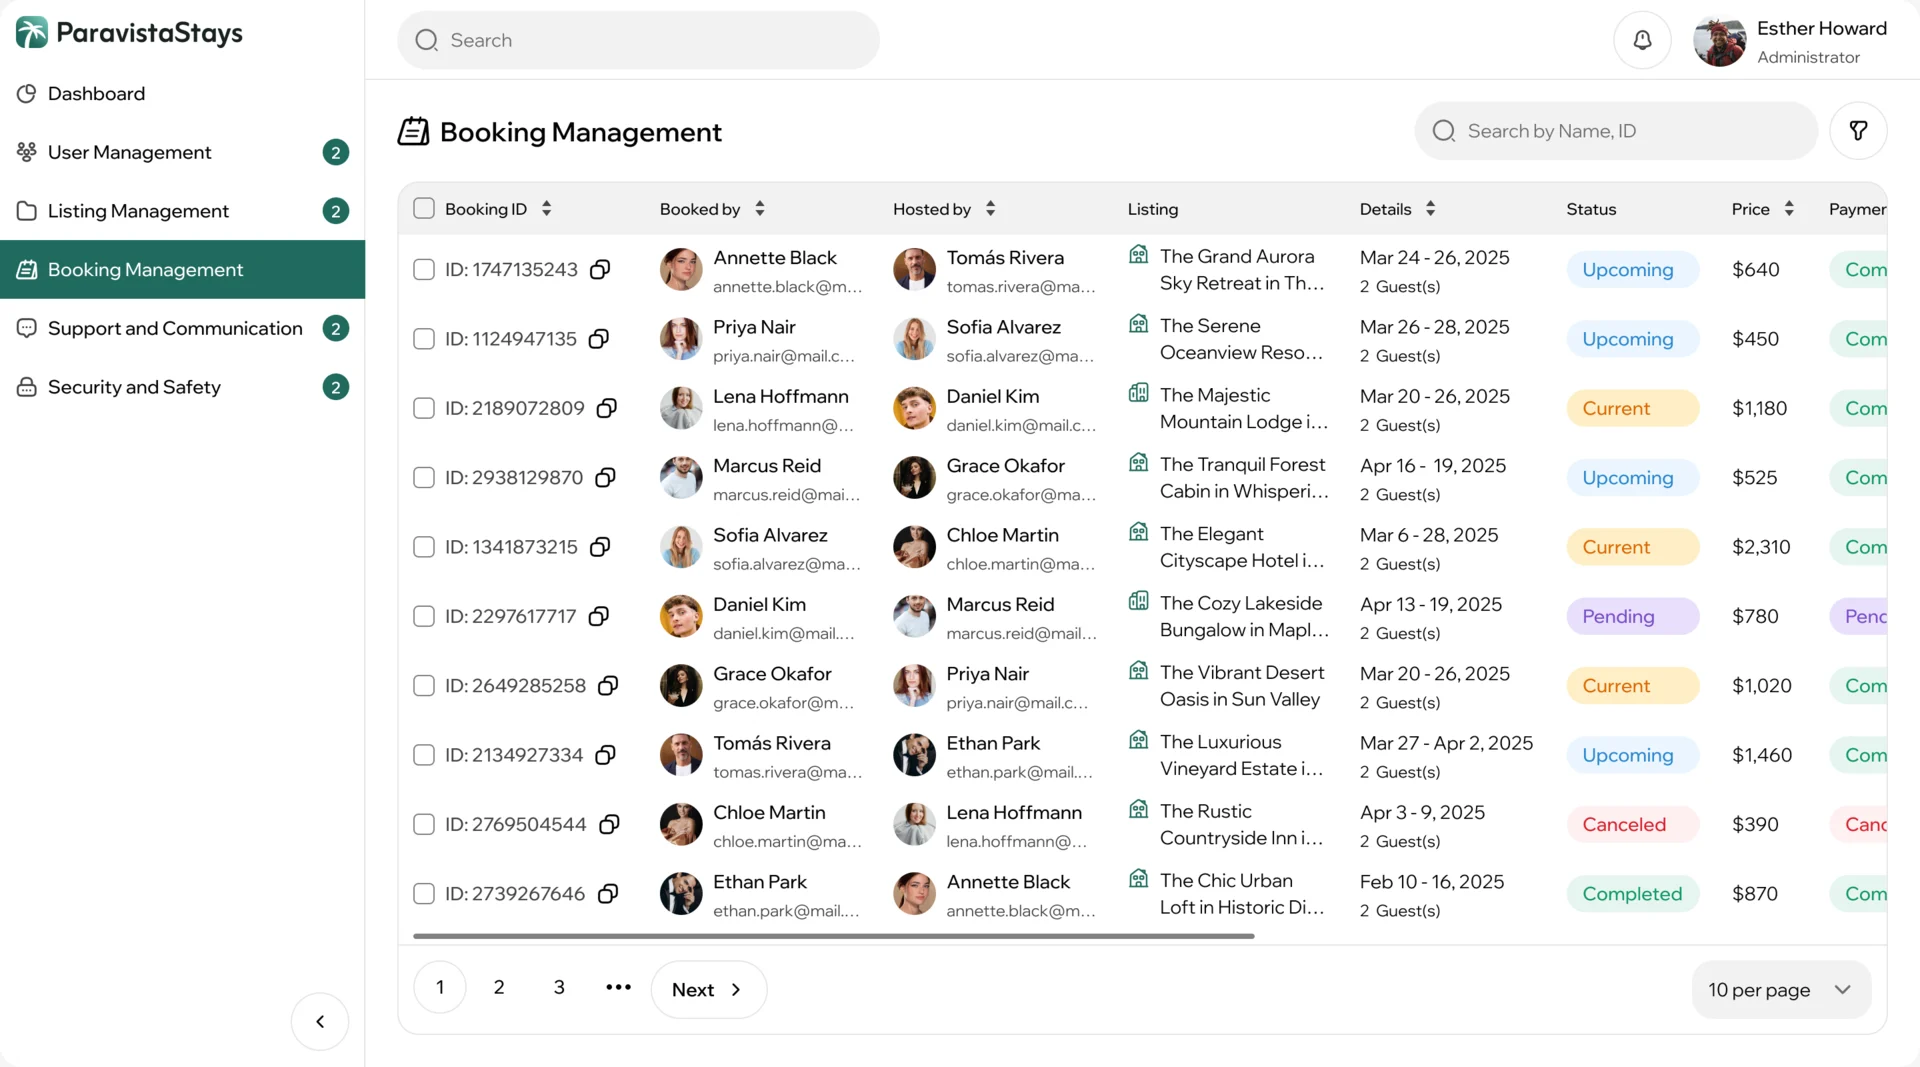Copy booking ID 2297617717
Screen dimensions: 1920x1067
tap(599, 616)
